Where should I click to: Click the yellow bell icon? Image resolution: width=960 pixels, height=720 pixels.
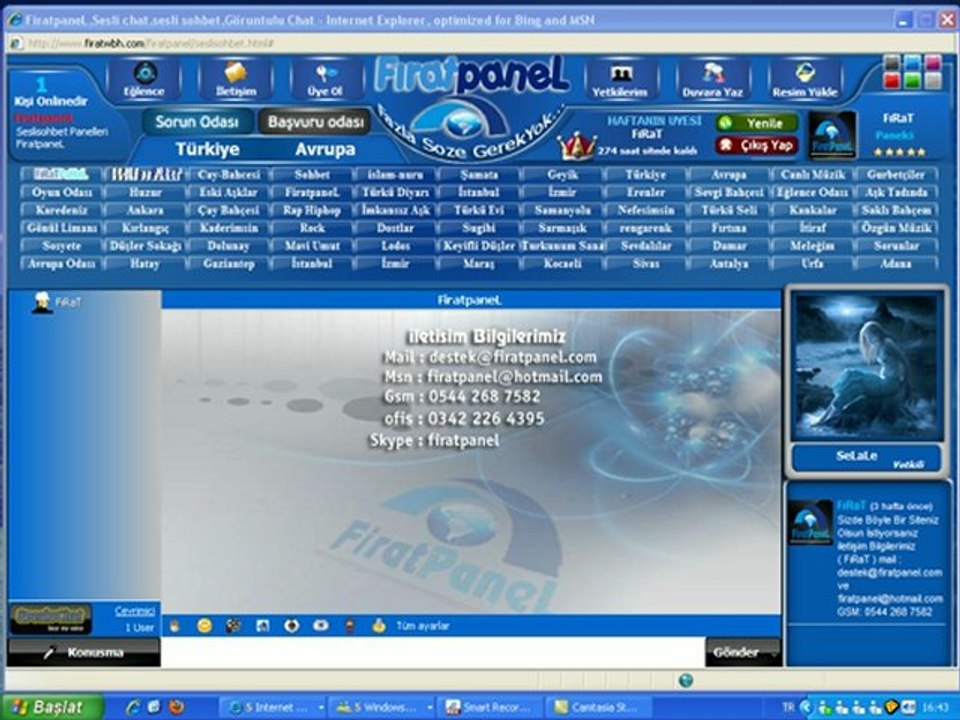[379, 626]
